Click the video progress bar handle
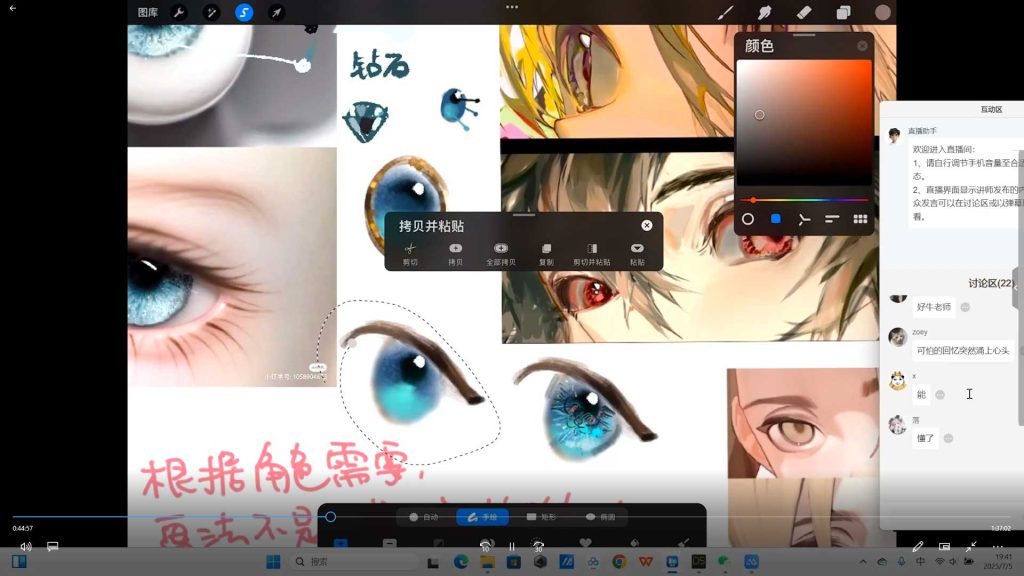The image size is (1024, 576). pyautogui.click(x=330, y=517)
